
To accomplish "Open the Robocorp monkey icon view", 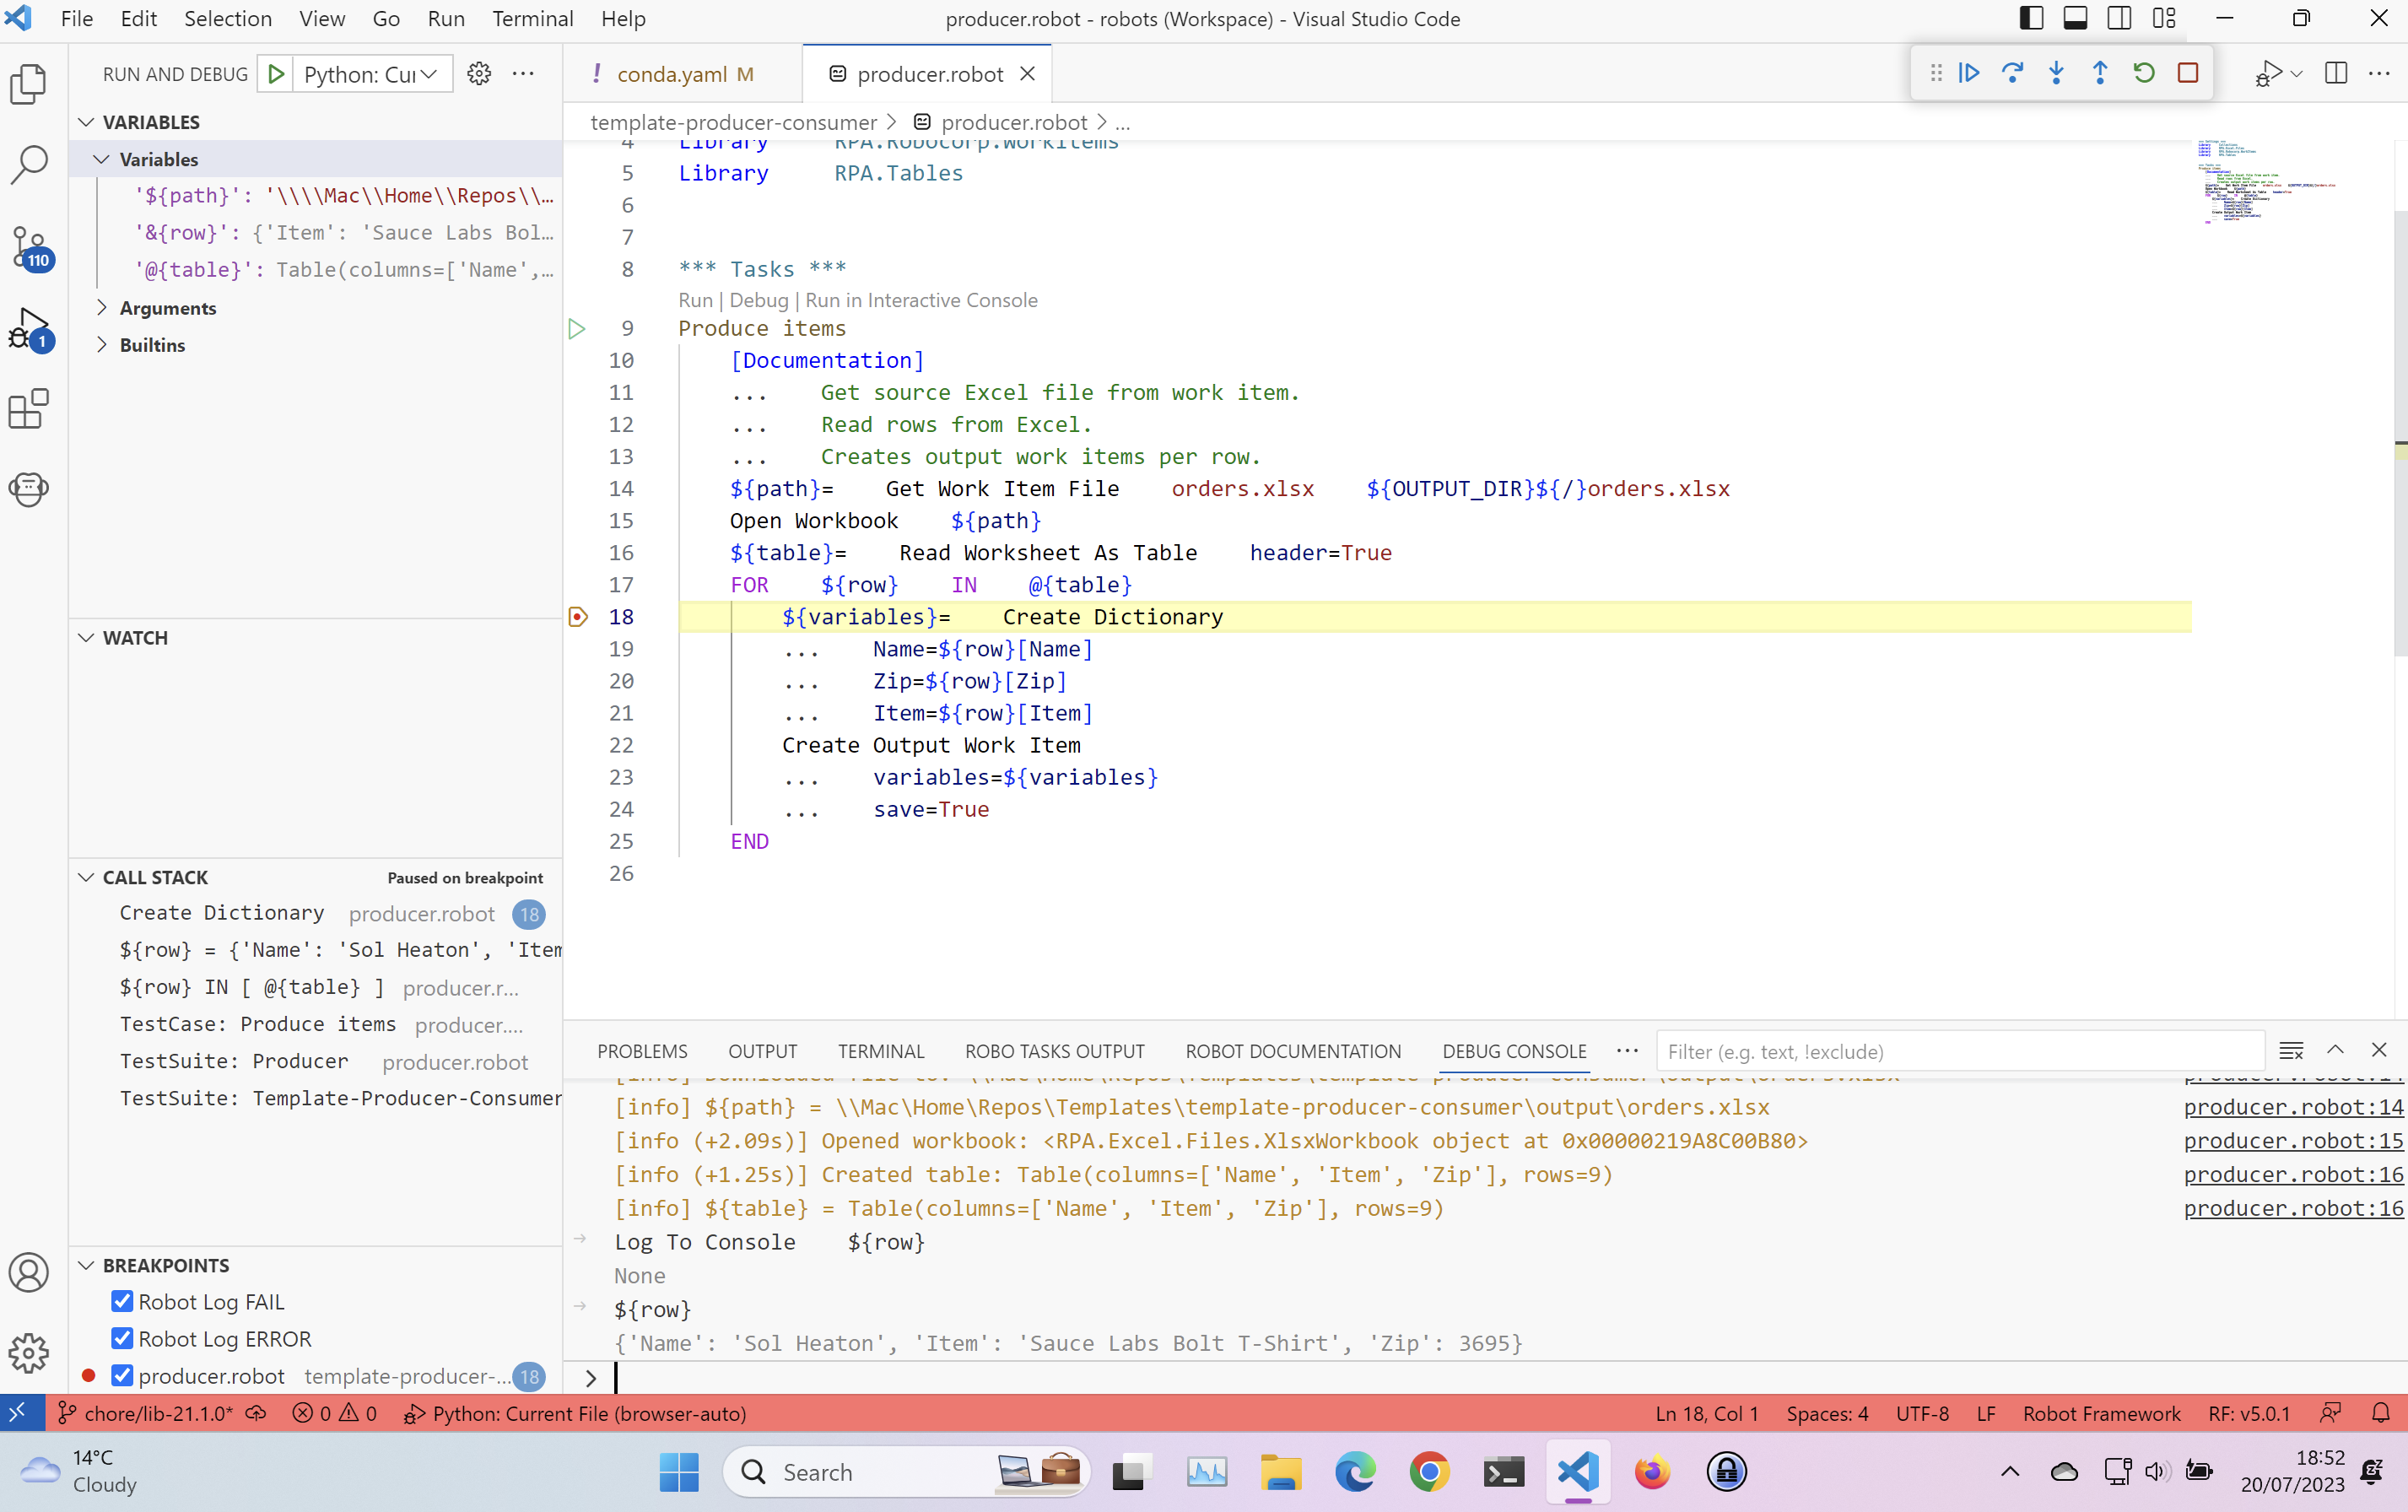I will 29,489.
